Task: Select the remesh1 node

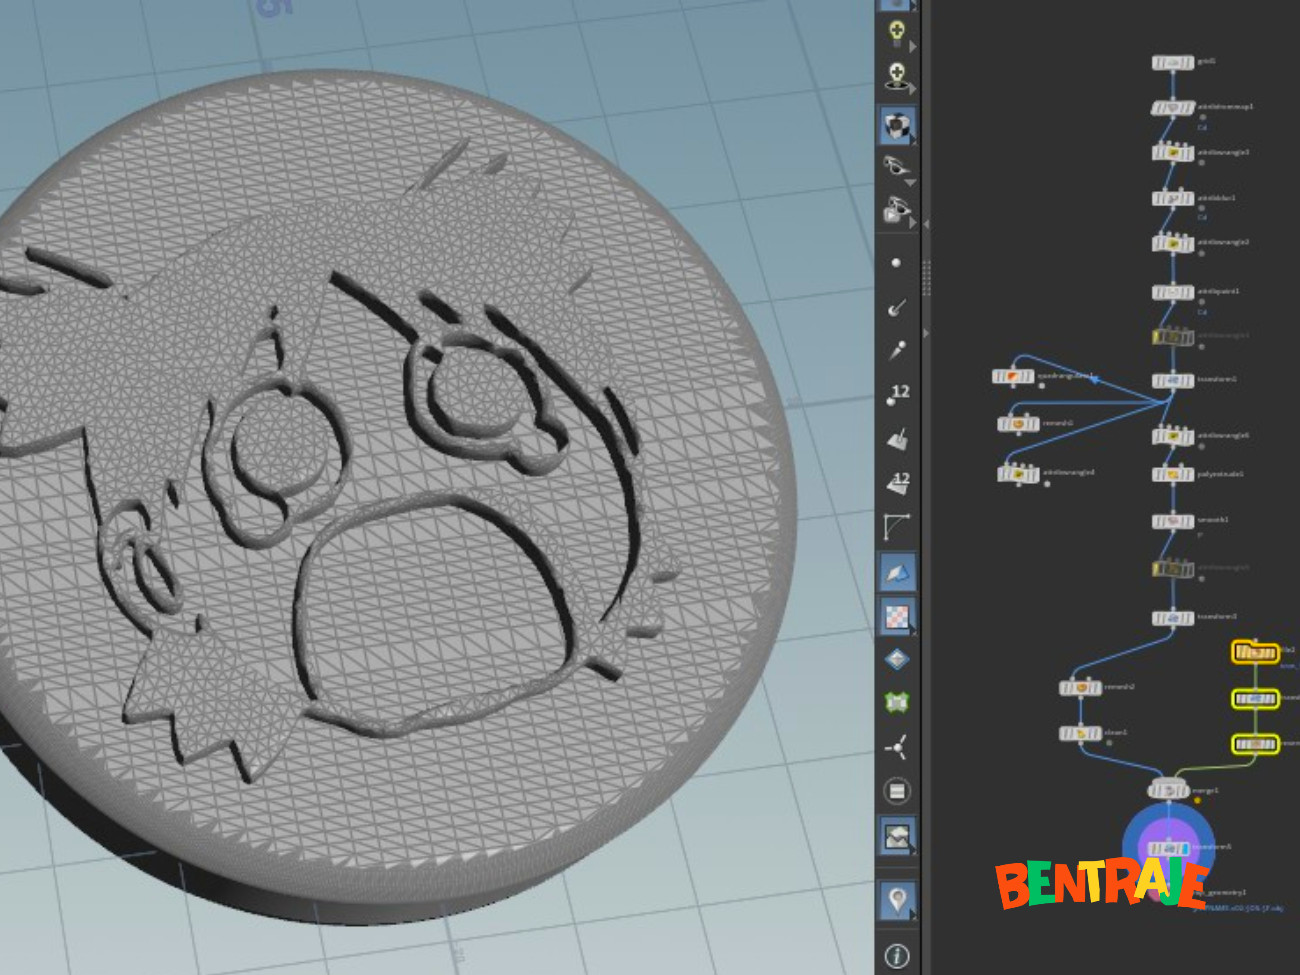Action: click(1017, 424)
